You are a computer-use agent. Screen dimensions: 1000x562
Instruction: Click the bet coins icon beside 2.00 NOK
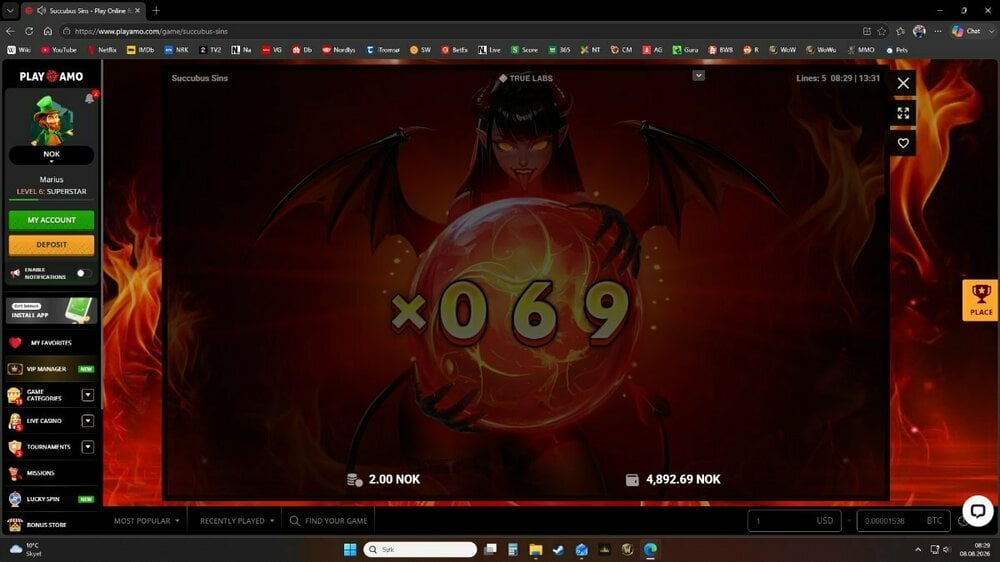point(355,480)
